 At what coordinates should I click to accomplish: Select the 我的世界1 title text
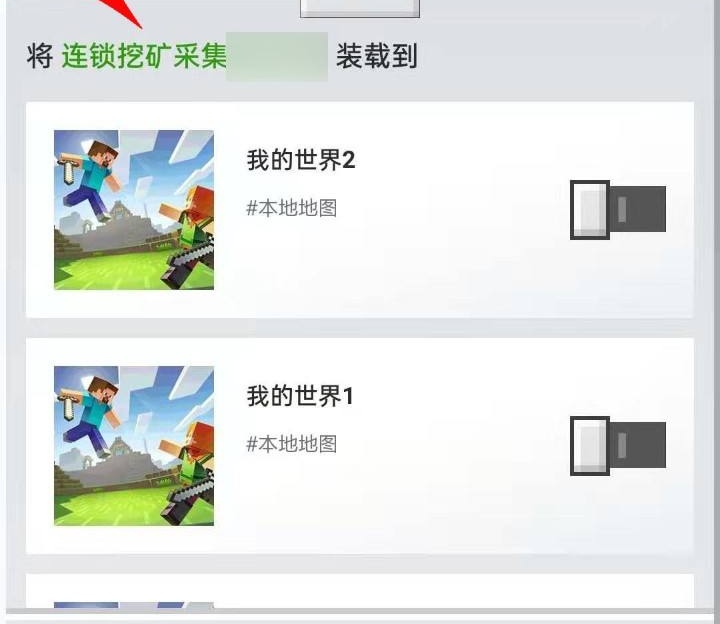[300, 396]
